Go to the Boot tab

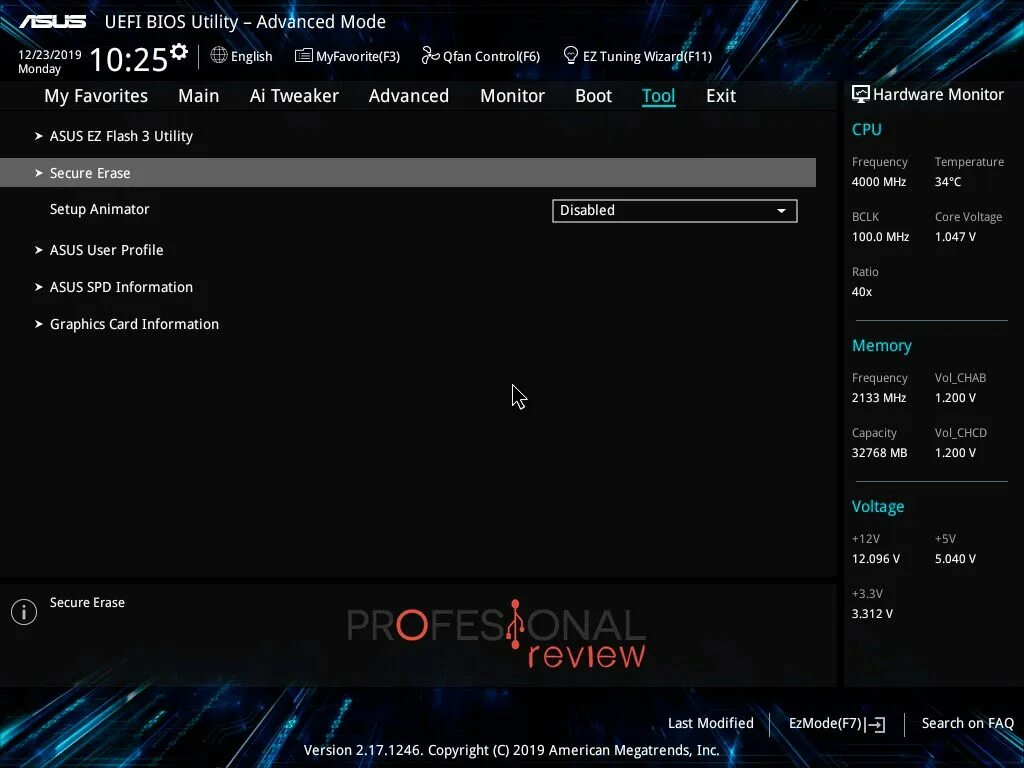click(593, 96)
